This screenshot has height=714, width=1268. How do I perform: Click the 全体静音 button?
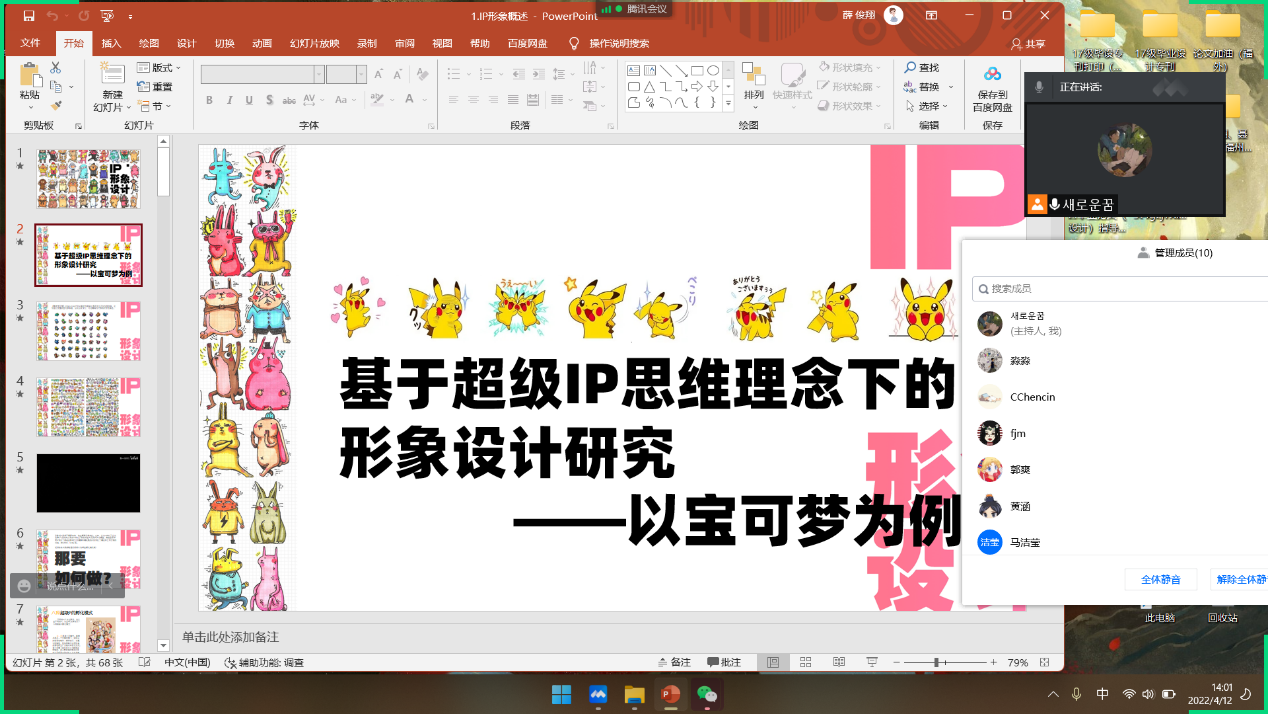coord(1160,579)
